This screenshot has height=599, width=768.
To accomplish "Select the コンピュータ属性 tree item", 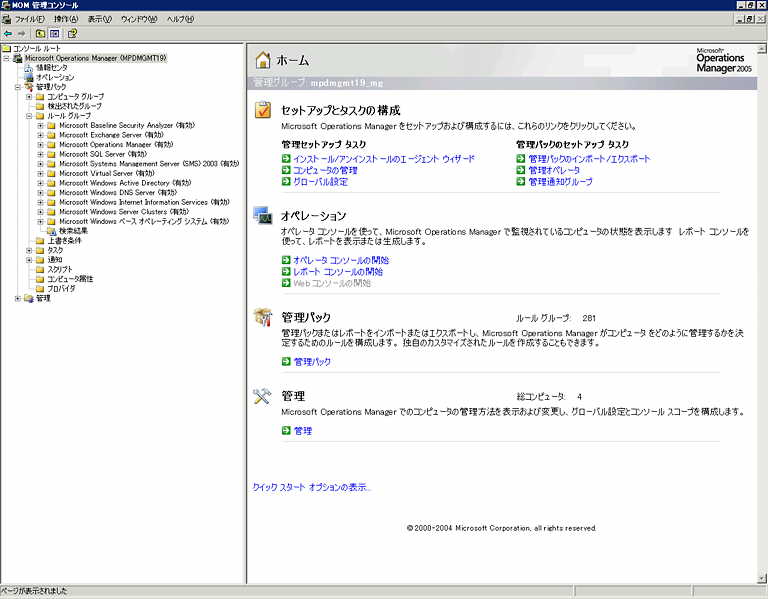I will click(70, 279).
